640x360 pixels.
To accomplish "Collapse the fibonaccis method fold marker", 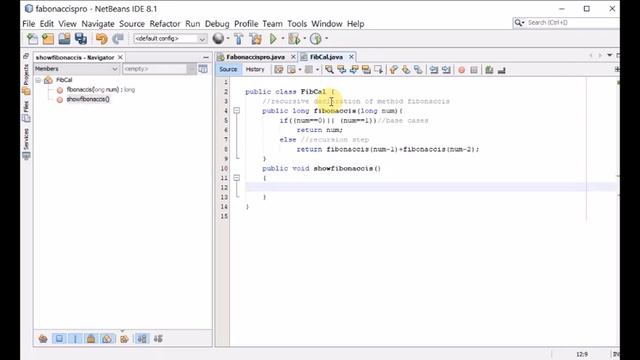I will coord(237,111).
